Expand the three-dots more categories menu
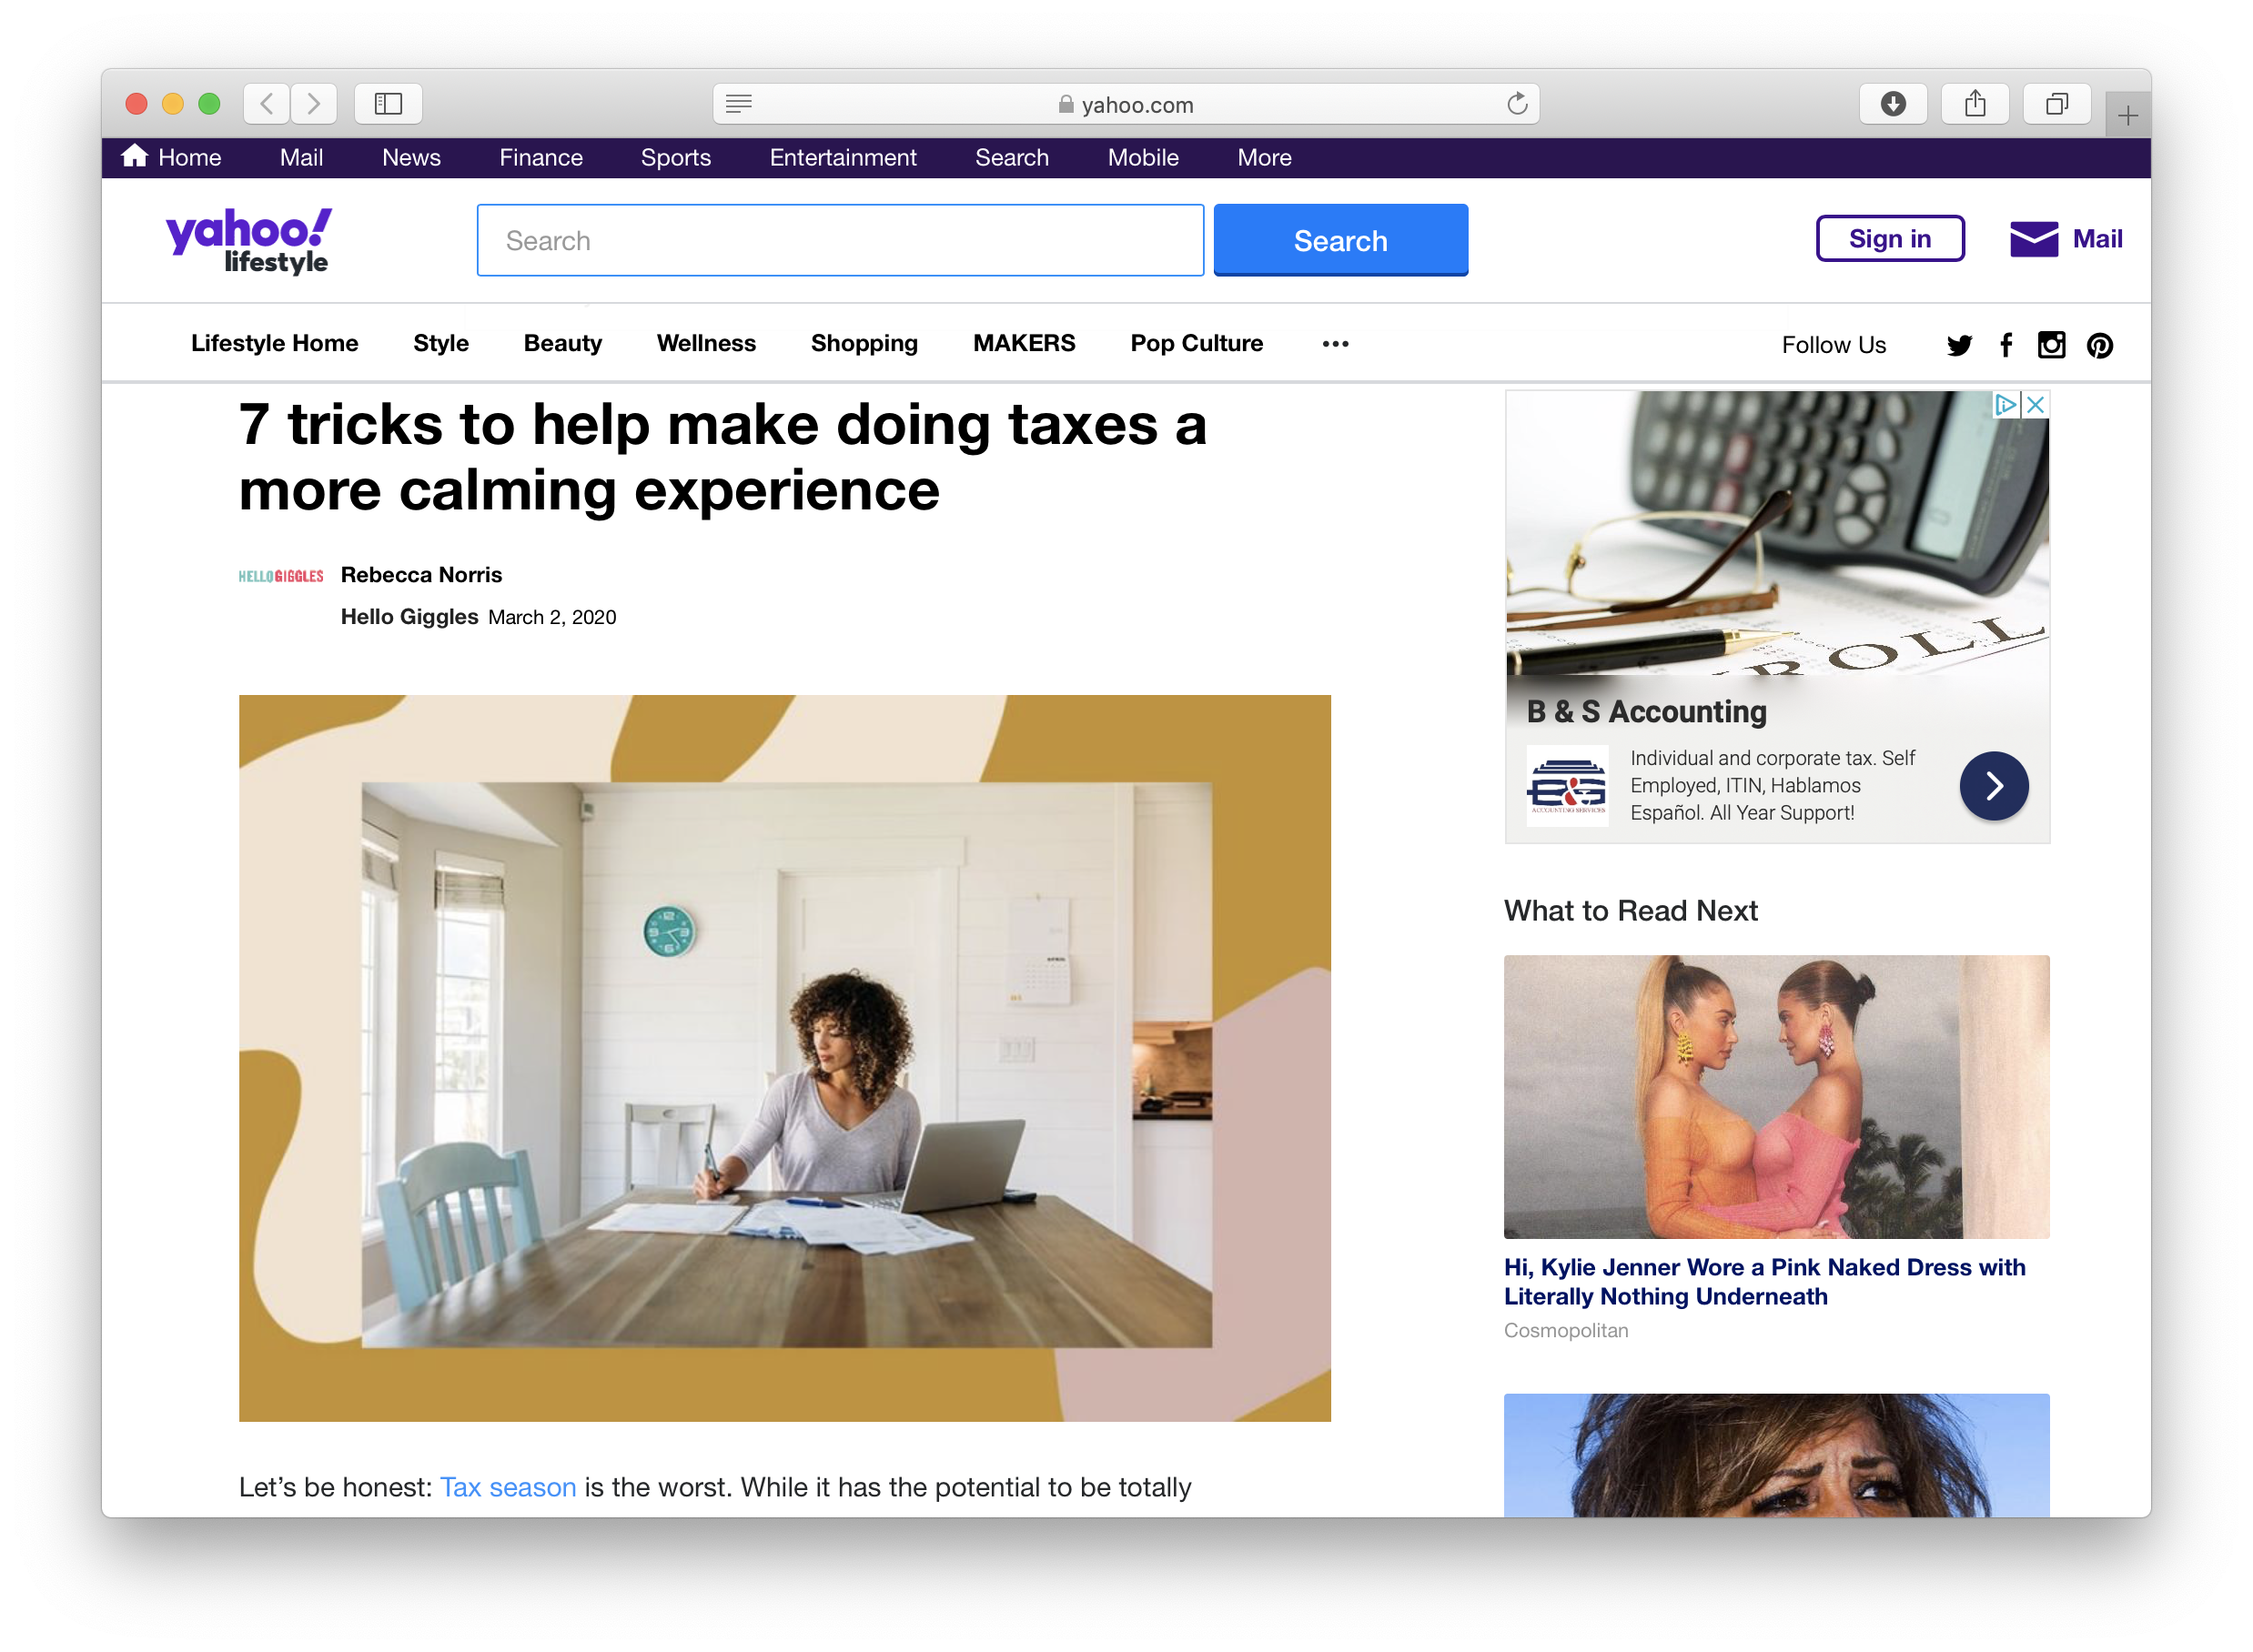This screenshot has width=2253, height=1652. coord(1335,344)
